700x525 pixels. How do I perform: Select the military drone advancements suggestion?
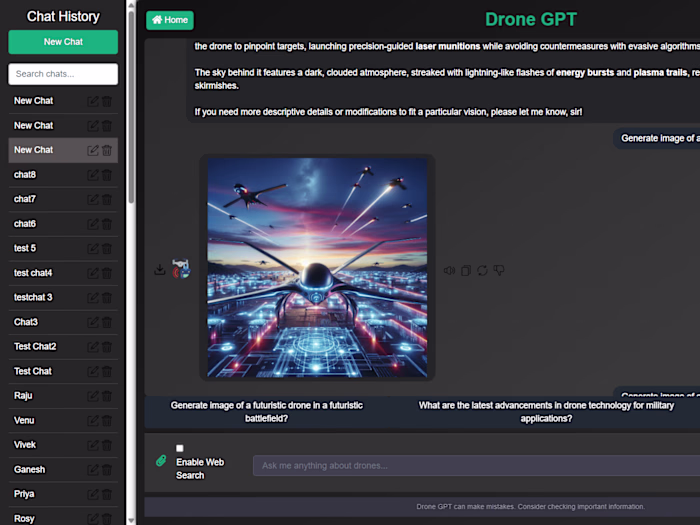(x=546, y=412)
